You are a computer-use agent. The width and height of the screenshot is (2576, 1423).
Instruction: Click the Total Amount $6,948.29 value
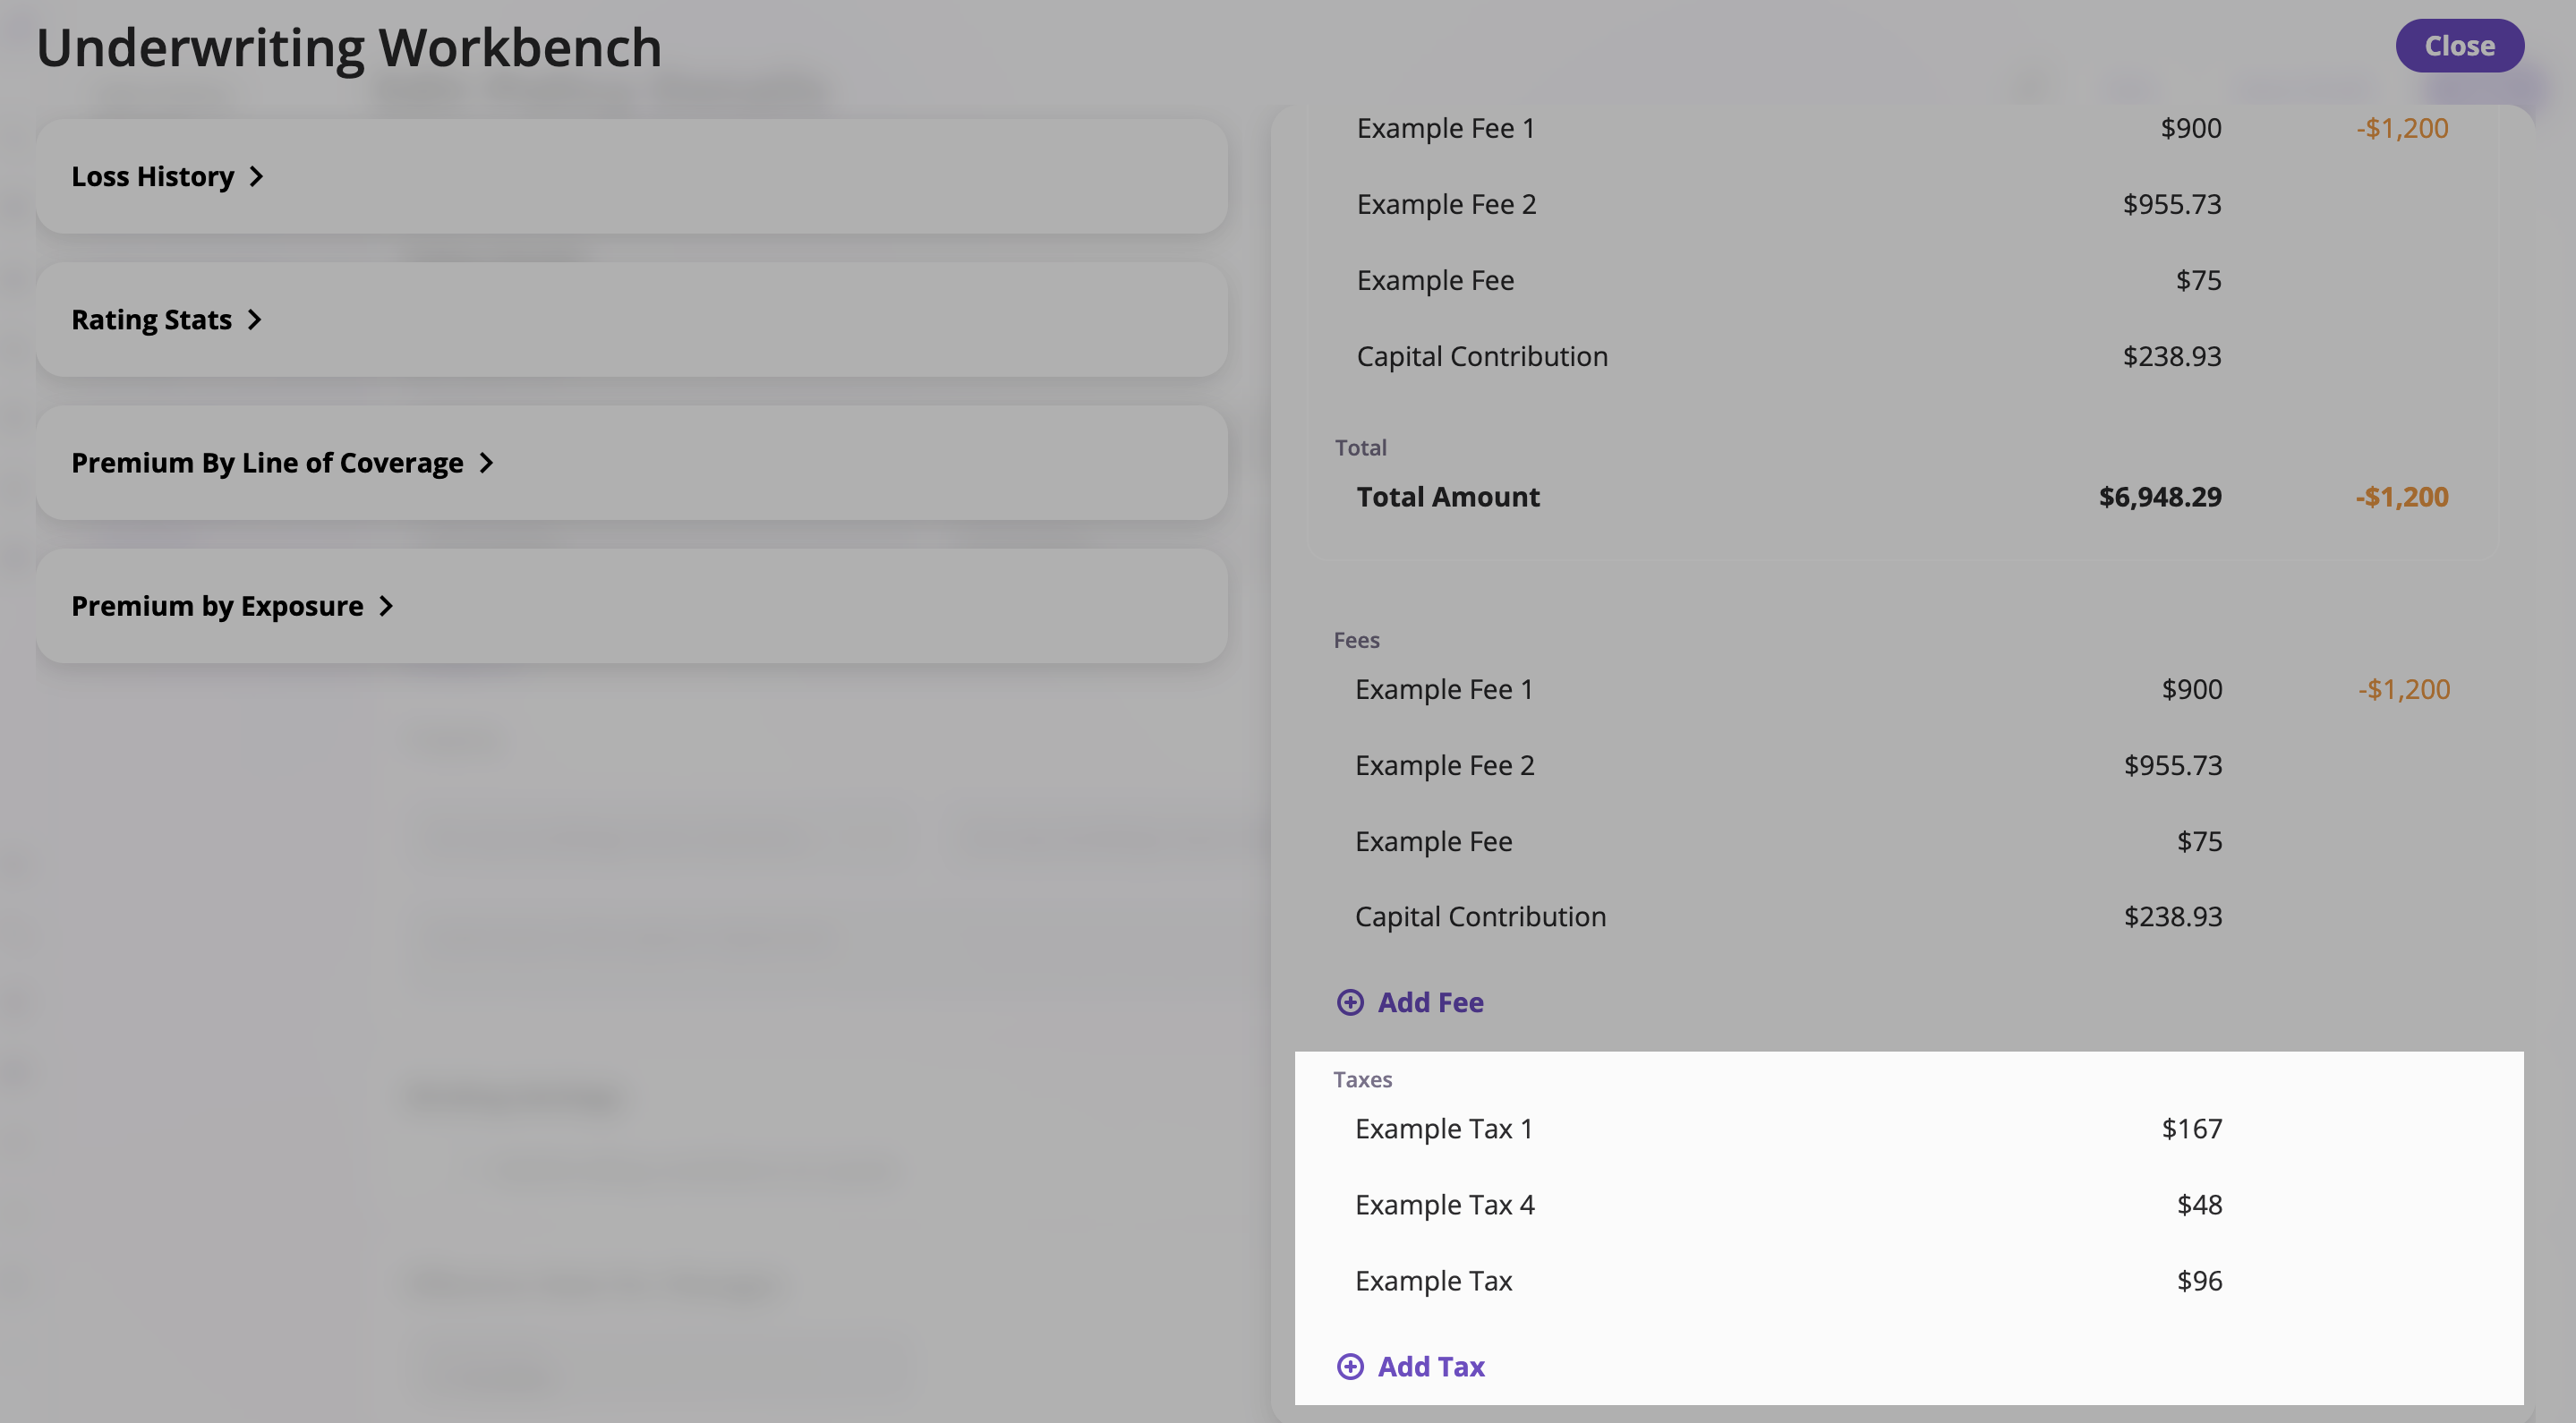(2159, 497)
